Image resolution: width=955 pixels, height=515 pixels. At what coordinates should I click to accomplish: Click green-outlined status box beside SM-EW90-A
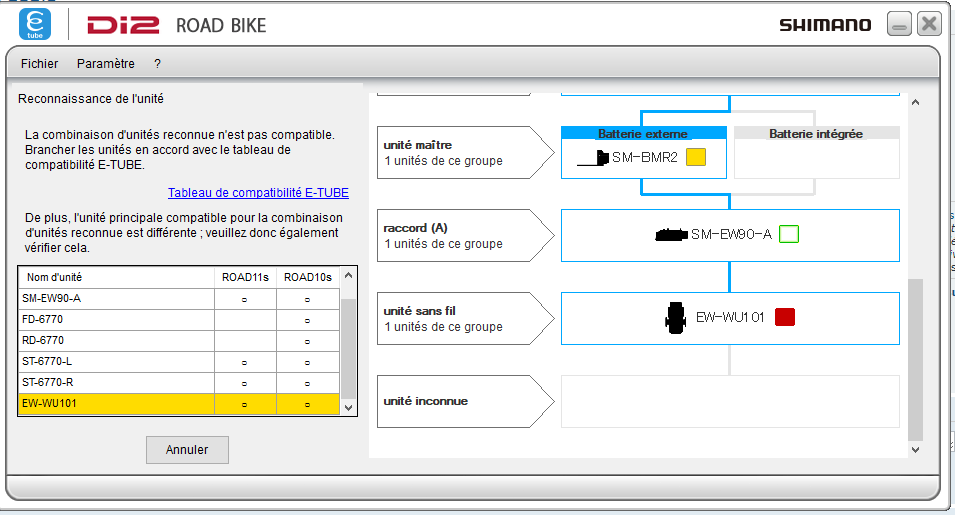789,235
